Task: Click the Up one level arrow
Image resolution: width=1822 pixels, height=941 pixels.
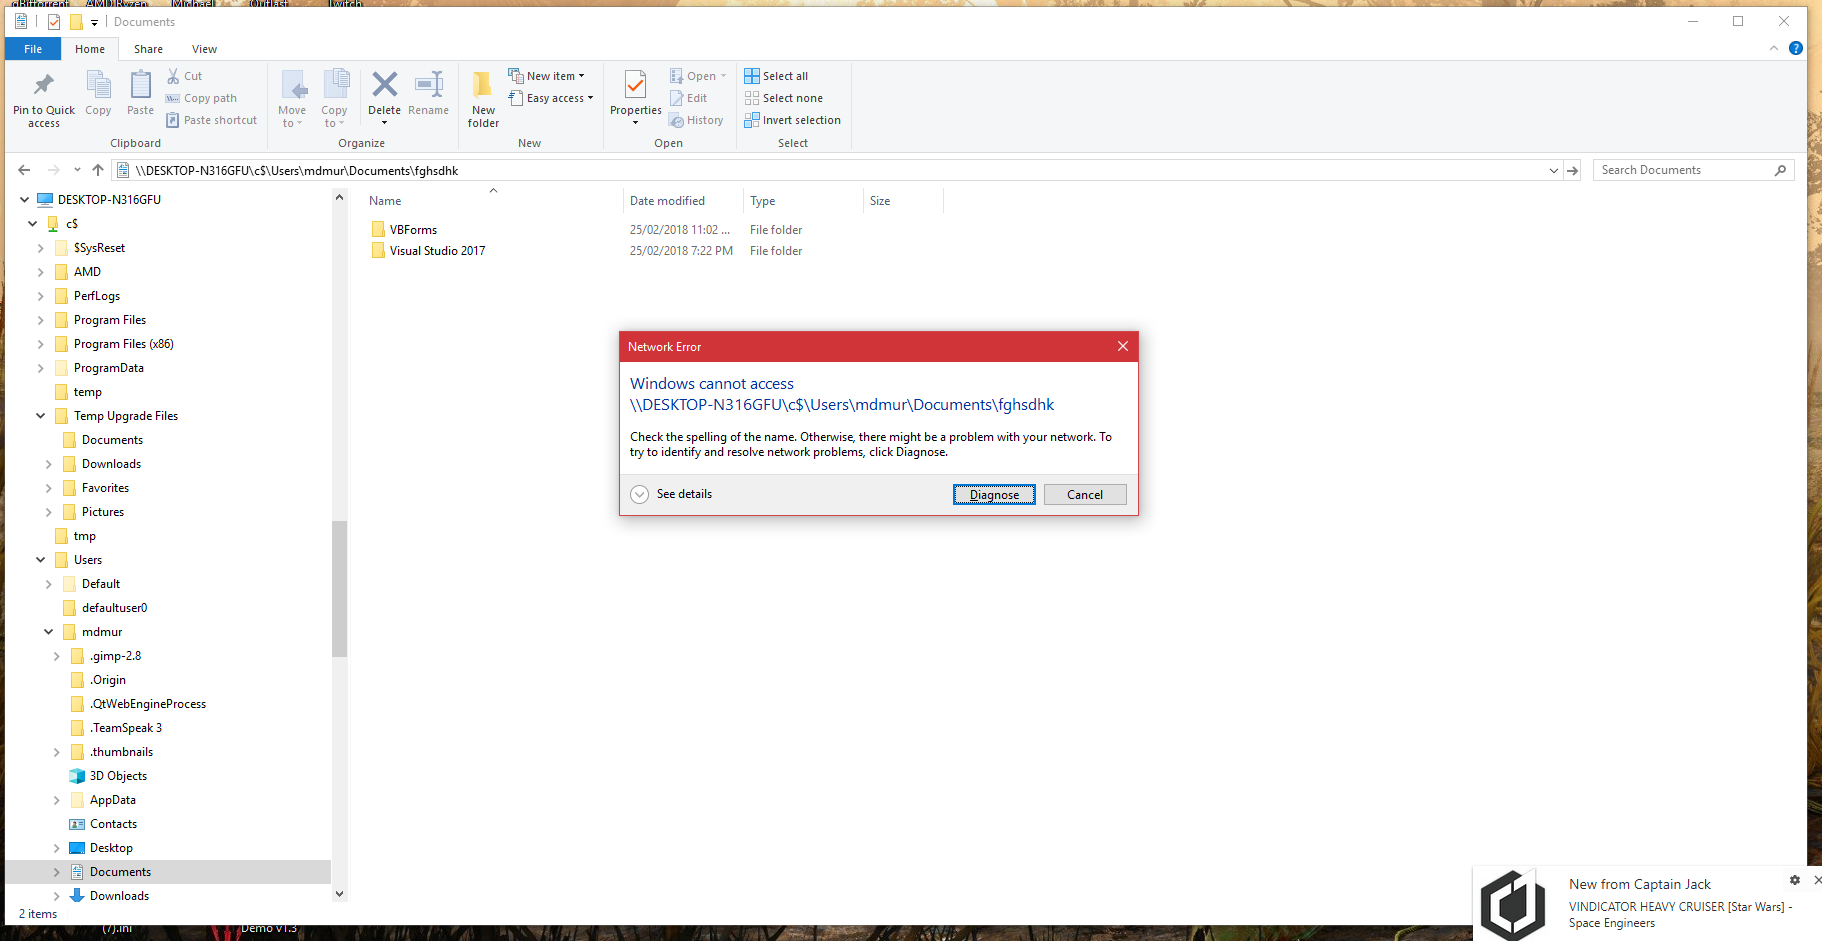Action: pos(97,170)
